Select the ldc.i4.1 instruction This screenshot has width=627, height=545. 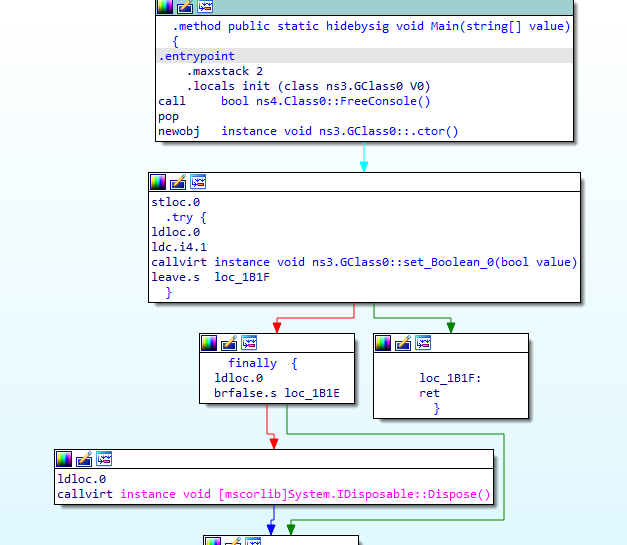click(x=179, y=247)
